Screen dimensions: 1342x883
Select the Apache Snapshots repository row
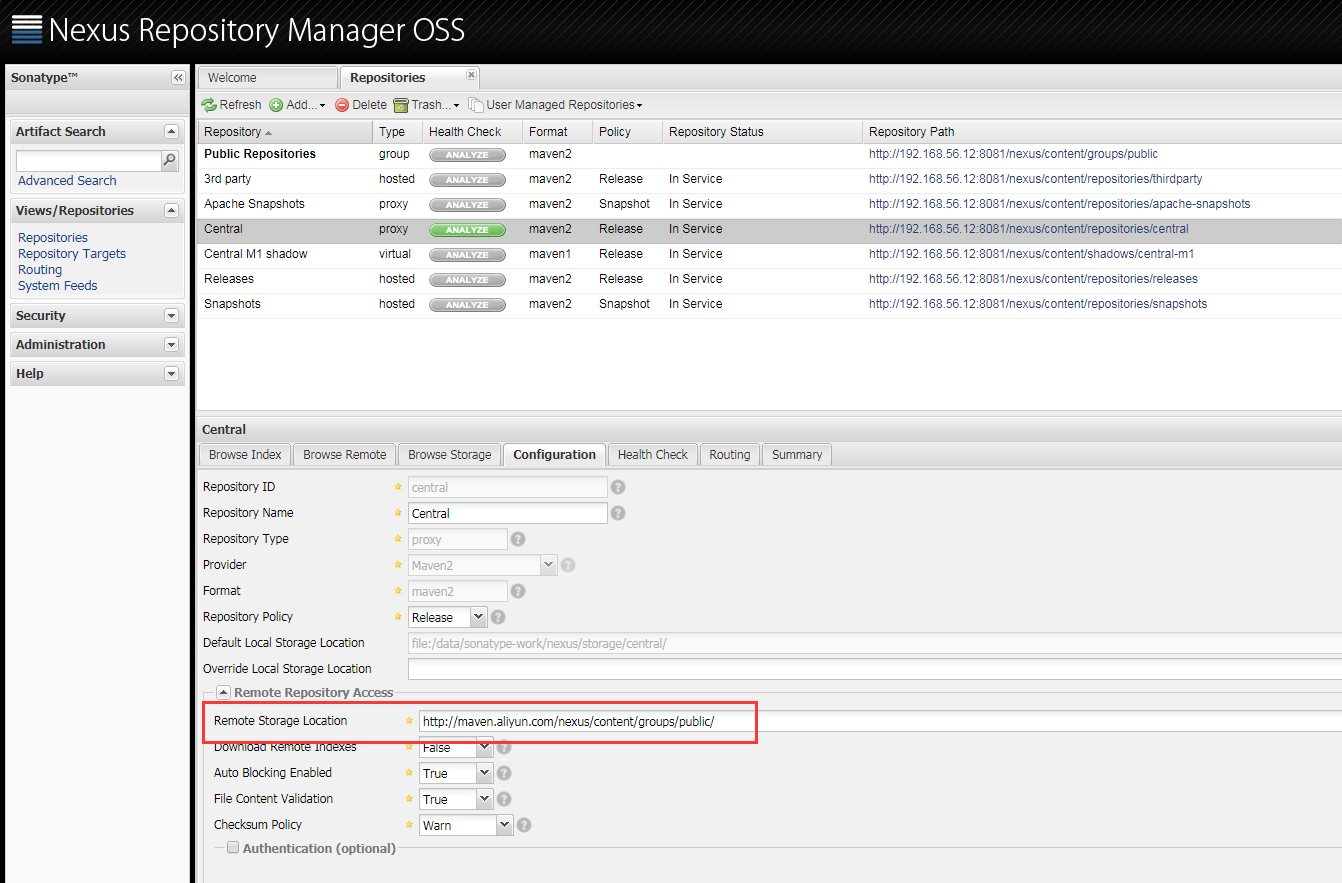[x=769, y=204]
